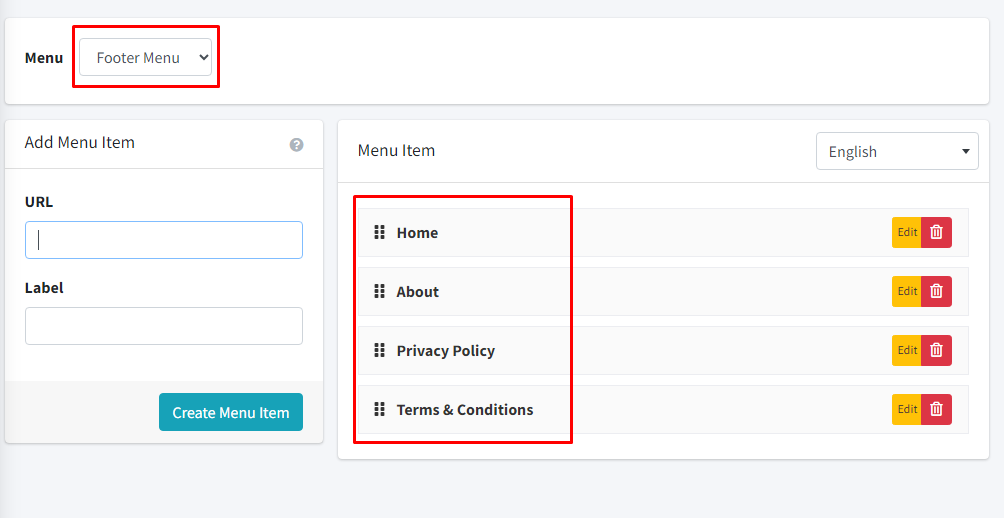Edit the Home menu item

(x=907, y=233)
